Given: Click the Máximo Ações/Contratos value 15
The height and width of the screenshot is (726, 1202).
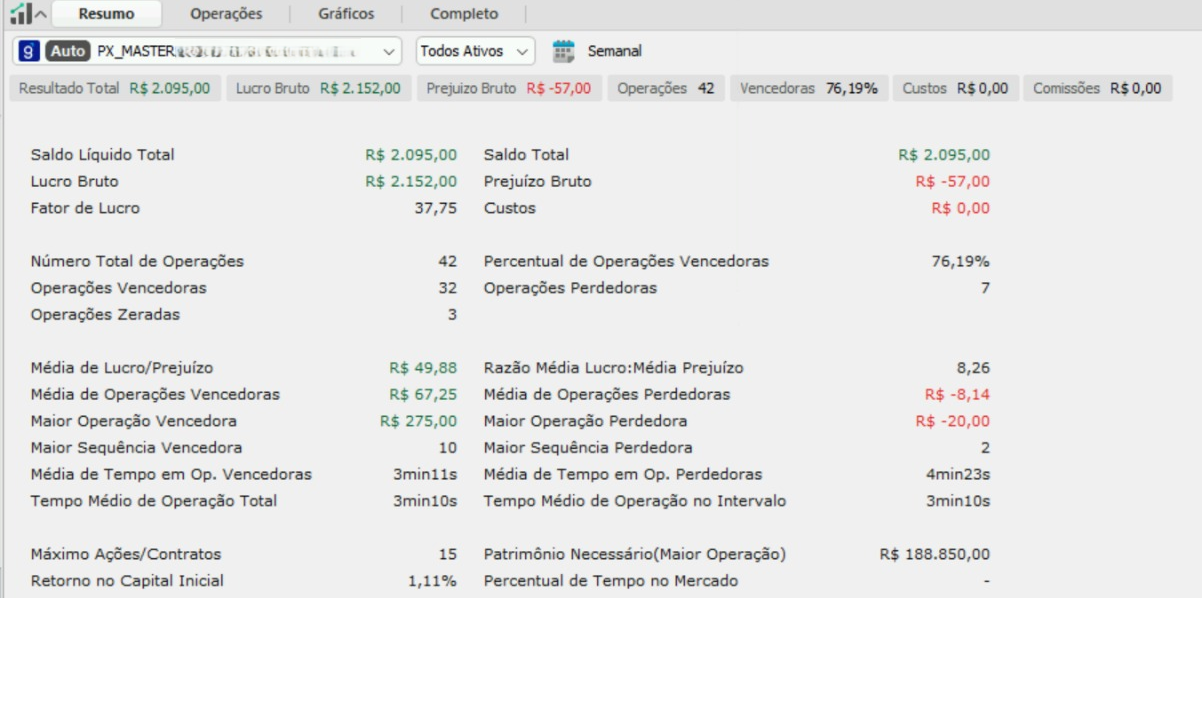Looking at the screenshot, I should tap(447, 554).
